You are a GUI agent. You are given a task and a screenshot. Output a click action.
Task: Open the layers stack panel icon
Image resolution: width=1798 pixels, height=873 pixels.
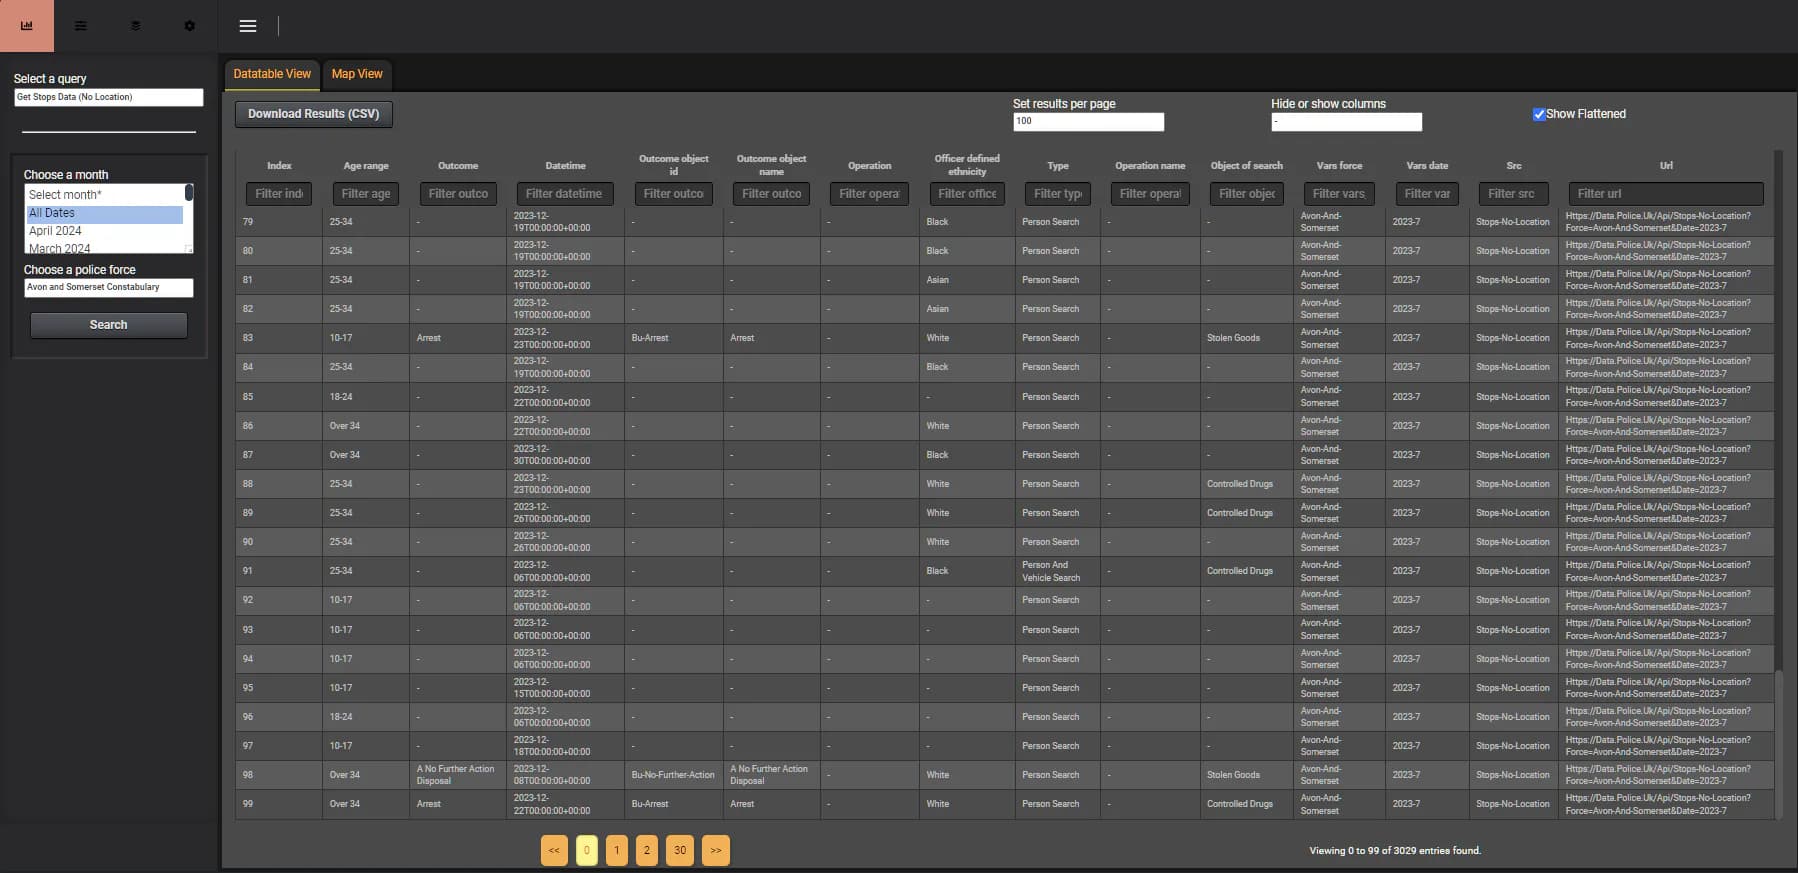[136, 26]
